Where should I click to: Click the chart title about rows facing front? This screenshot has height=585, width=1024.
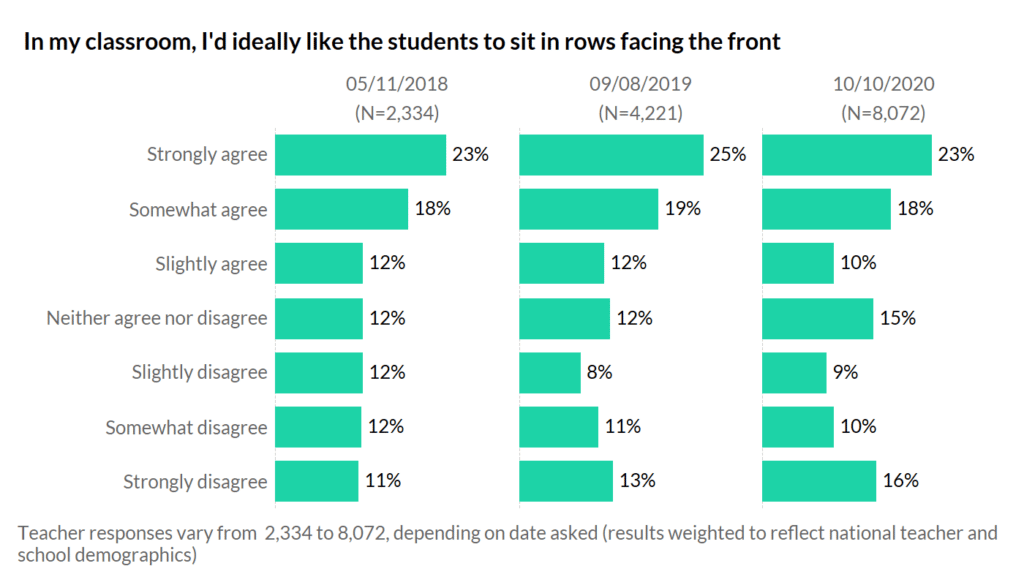pos(401,42)
